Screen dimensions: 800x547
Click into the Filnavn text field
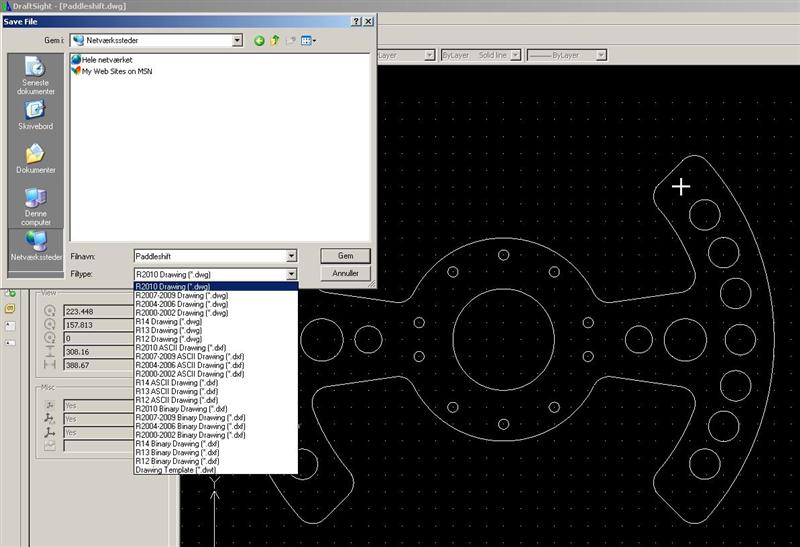[208, 256]
